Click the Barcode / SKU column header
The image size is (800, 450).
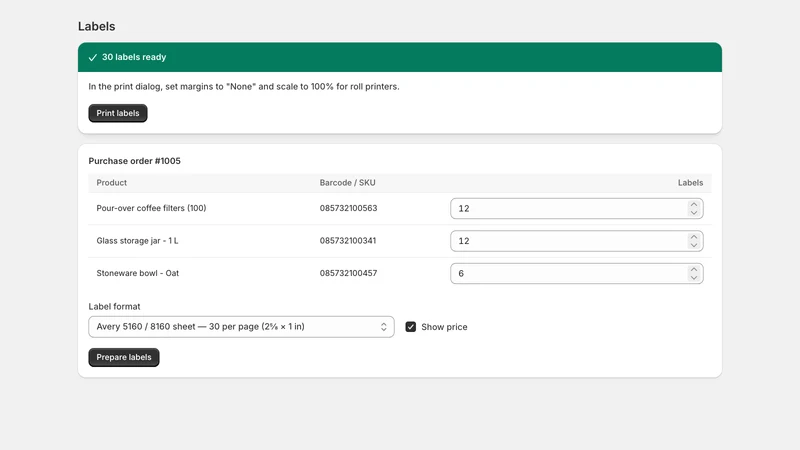pyautogui.click(x=347, y=183)
